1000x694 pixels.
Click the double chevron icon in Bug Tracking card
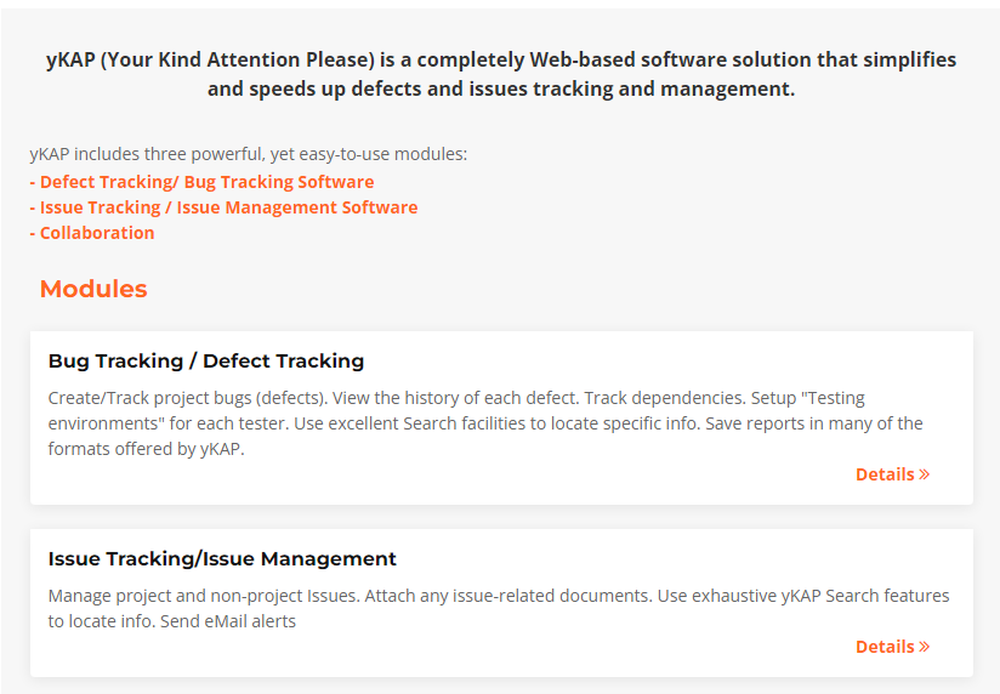(924, 474)
